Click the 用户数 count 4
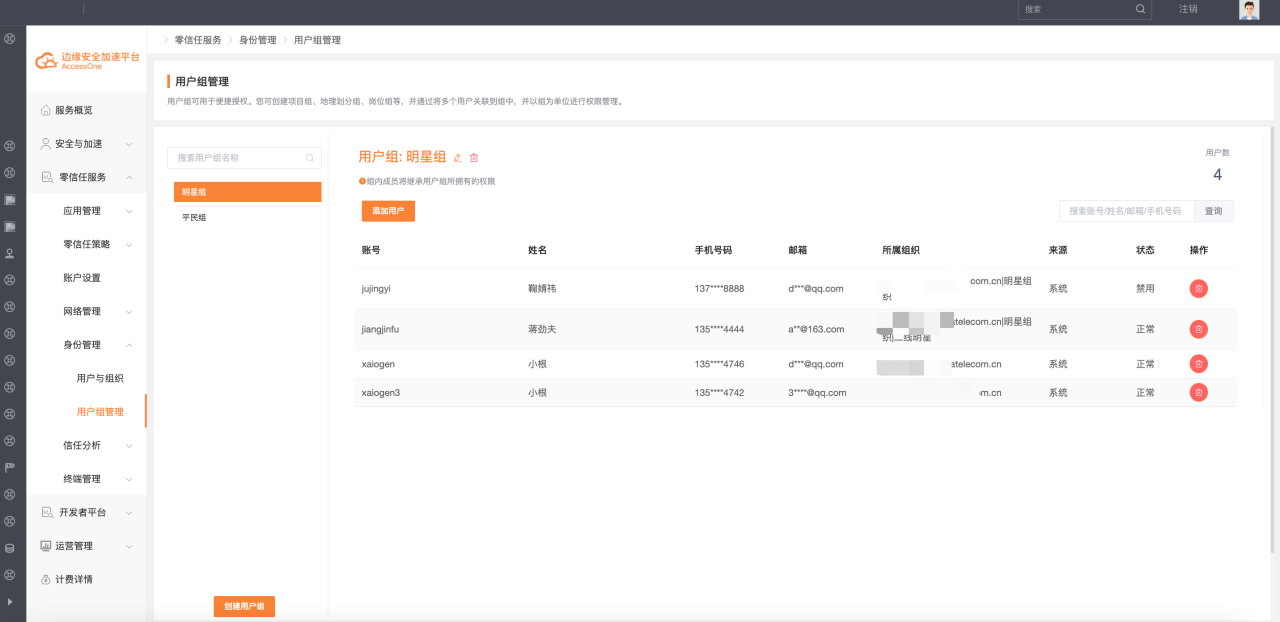Image resolution: width=1280 pixels, height=622 pixels. point(1217,175)
